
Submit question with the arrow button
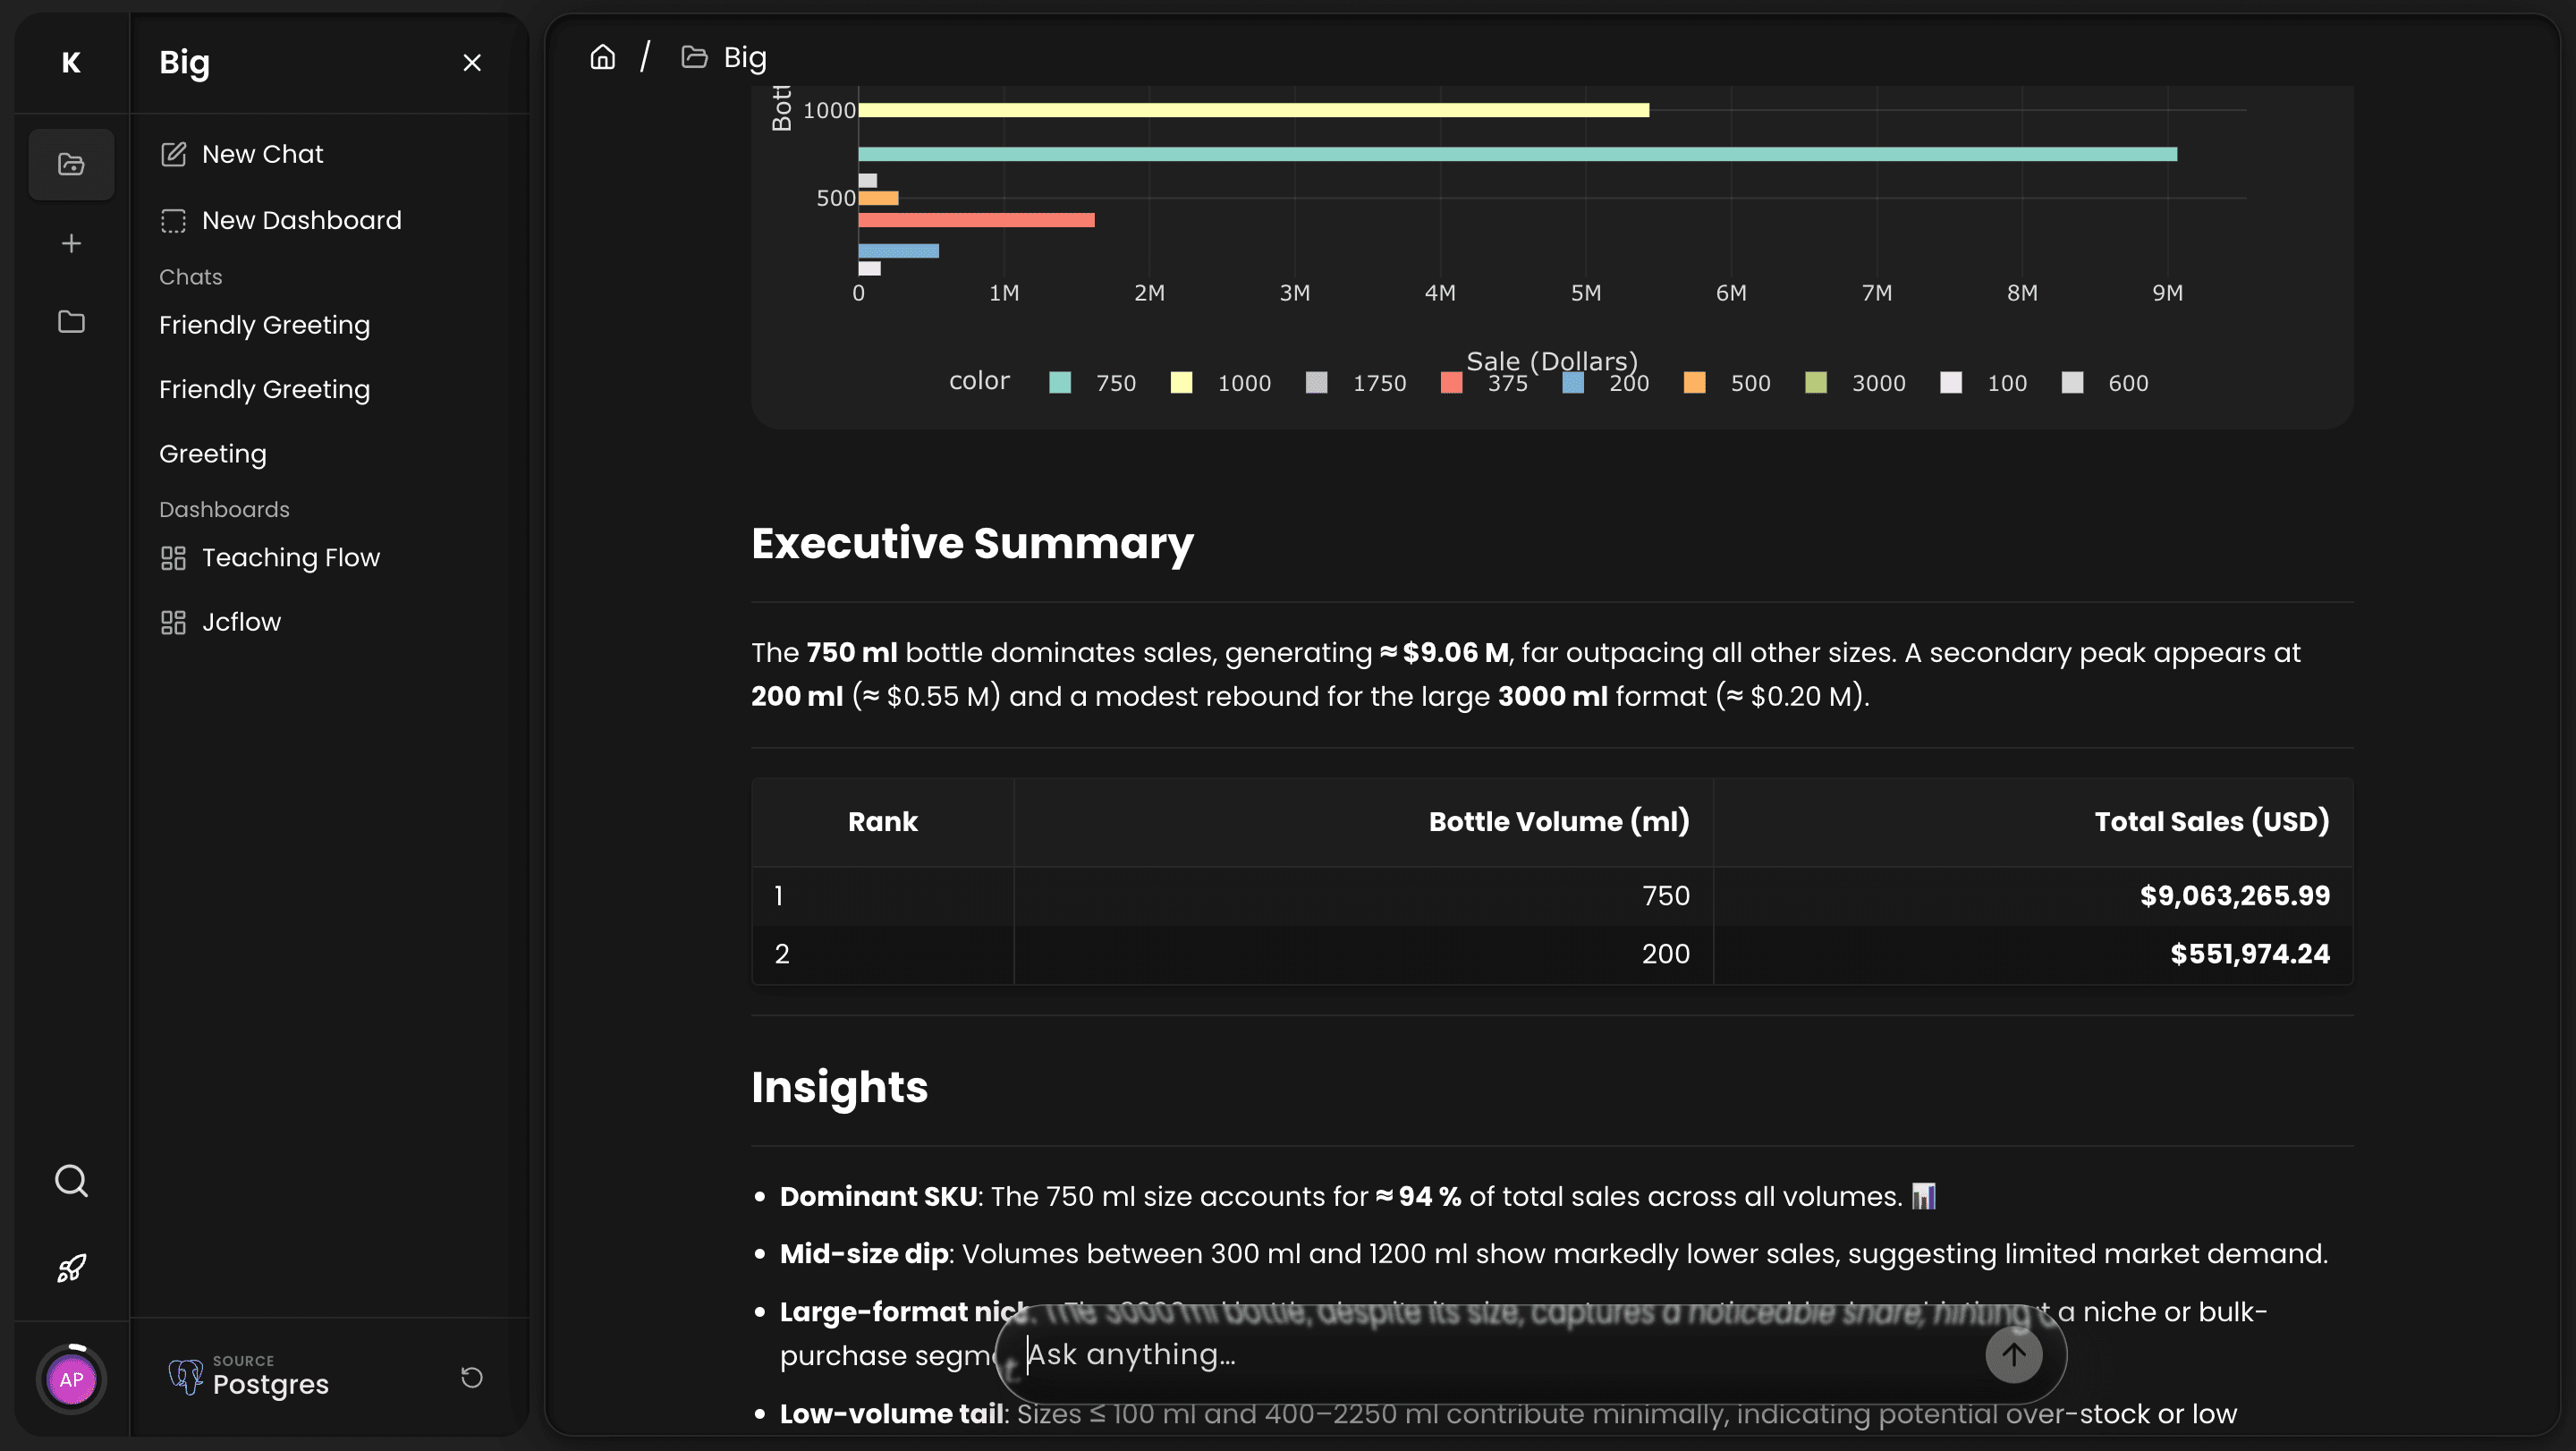pyautogui.click(x=2014, y=1354)
